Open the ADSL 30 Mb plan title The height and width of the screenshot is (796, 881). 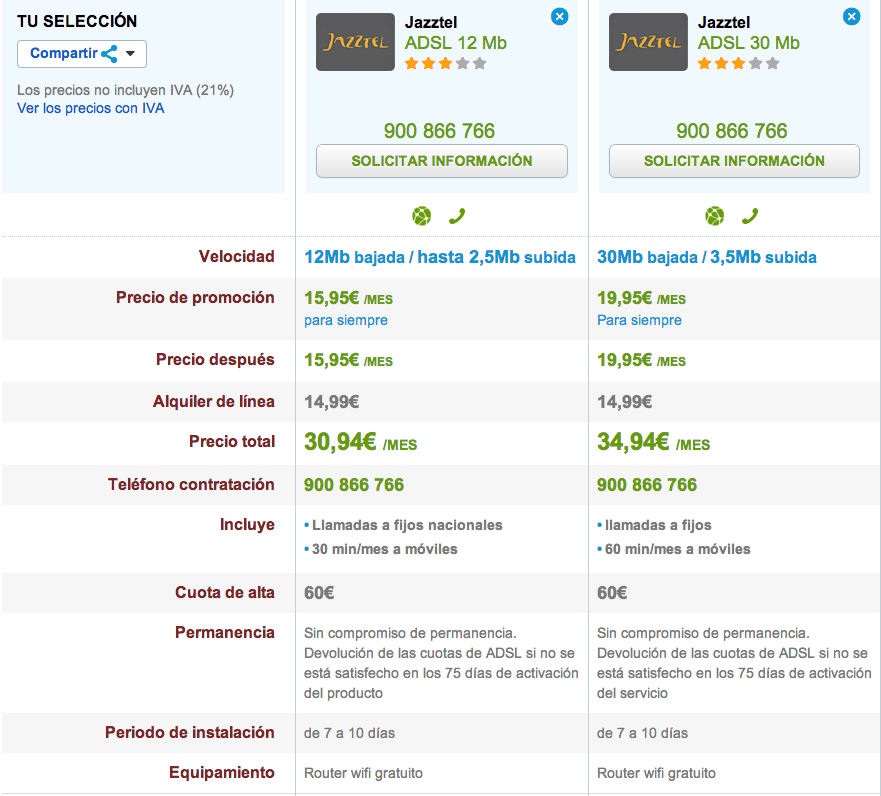tap(748, 43)
